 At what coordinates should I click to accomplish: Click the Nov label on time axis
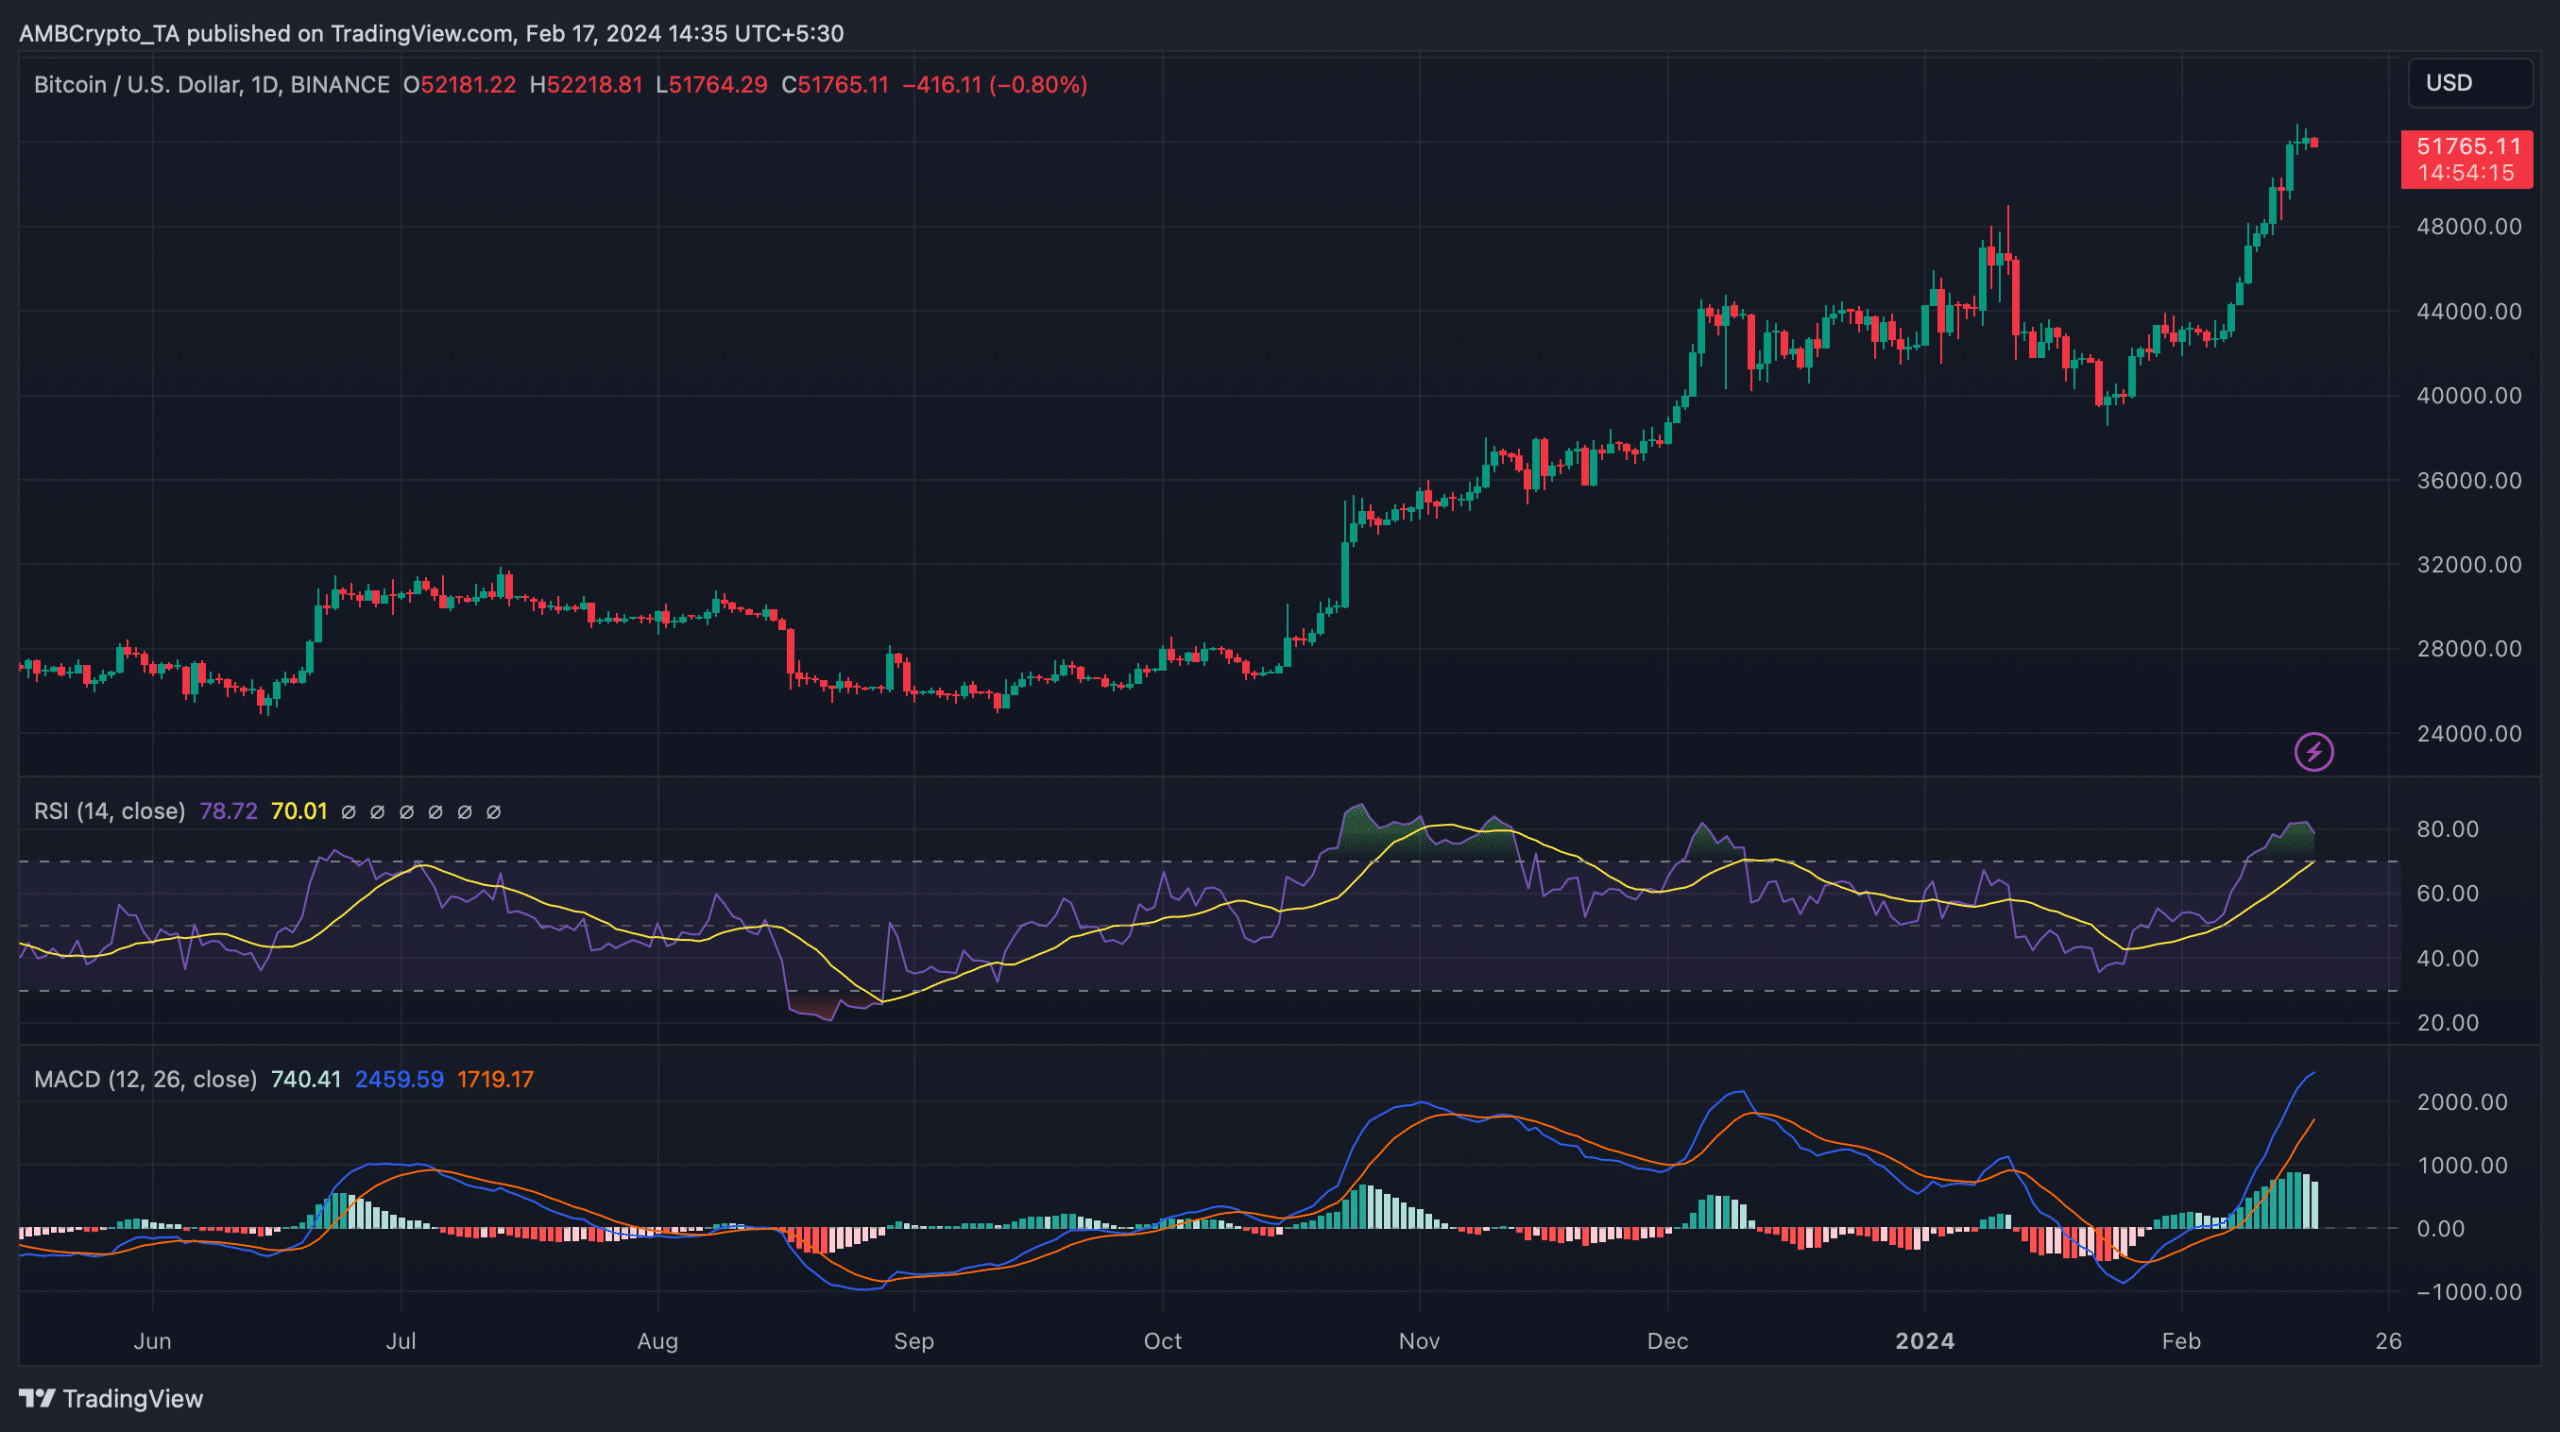(x=1418, y=1341)
